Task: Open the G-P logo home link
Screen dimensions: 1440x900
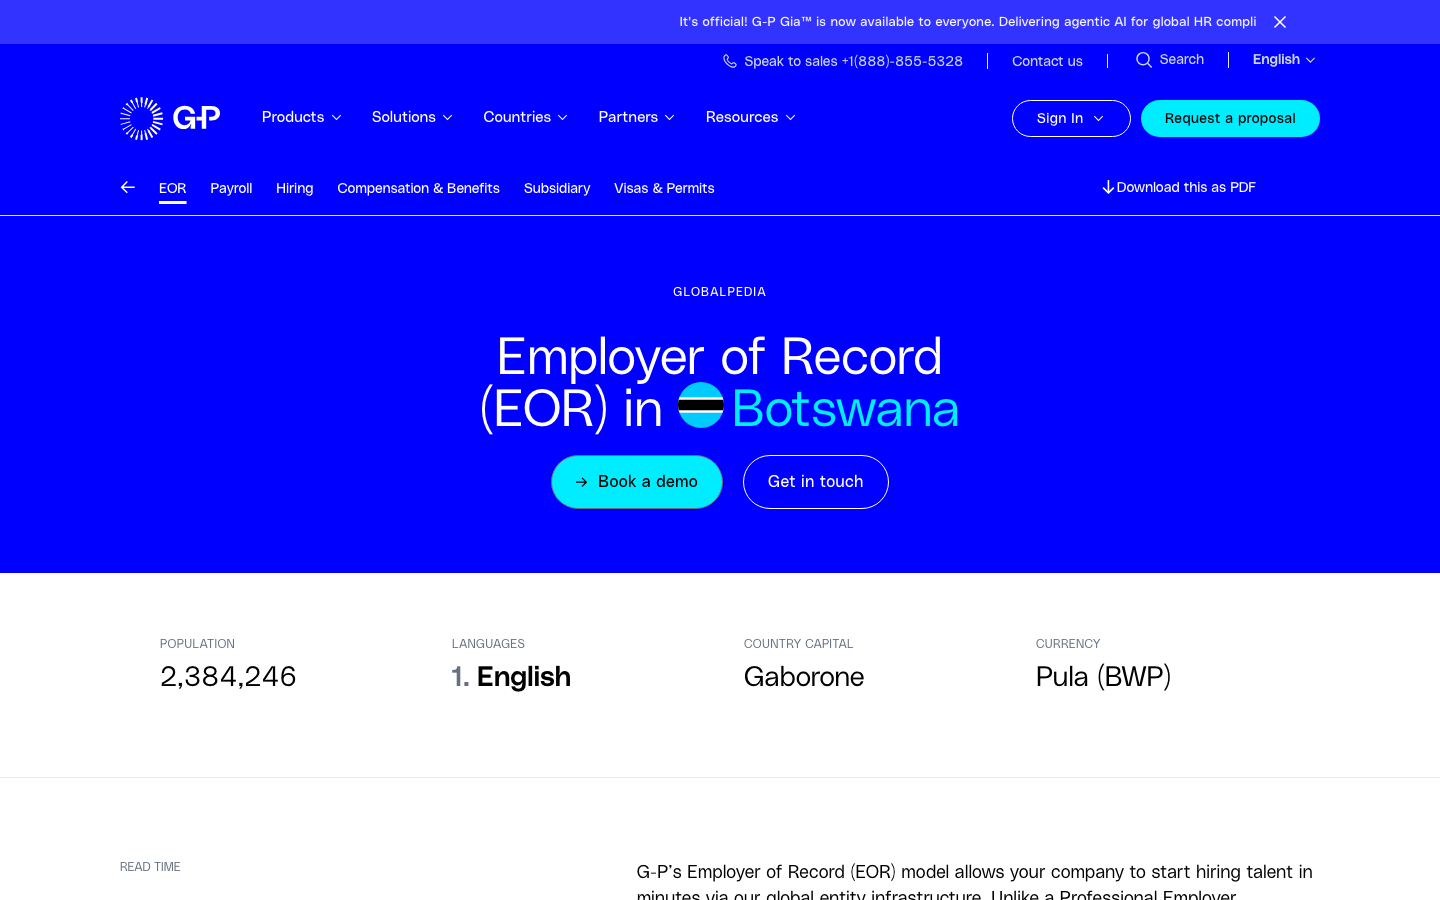Action: (x=170, y=118)
